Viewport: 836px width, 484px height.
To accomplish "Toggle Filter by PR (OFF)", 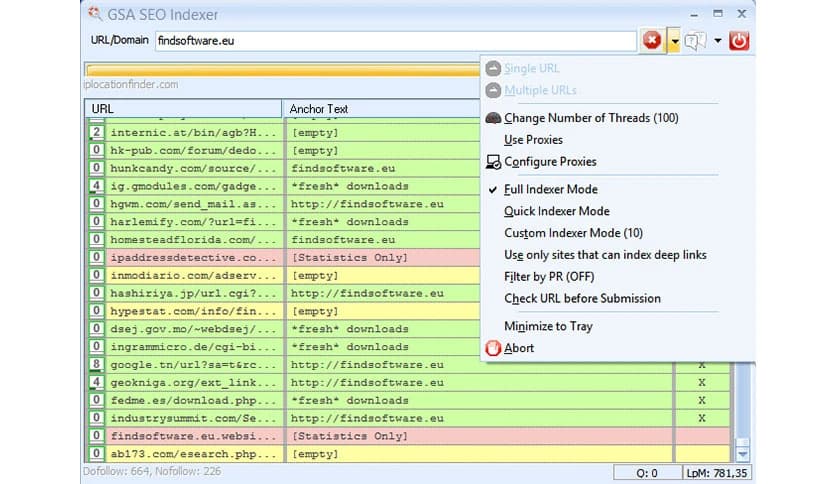I will [549, 277].
